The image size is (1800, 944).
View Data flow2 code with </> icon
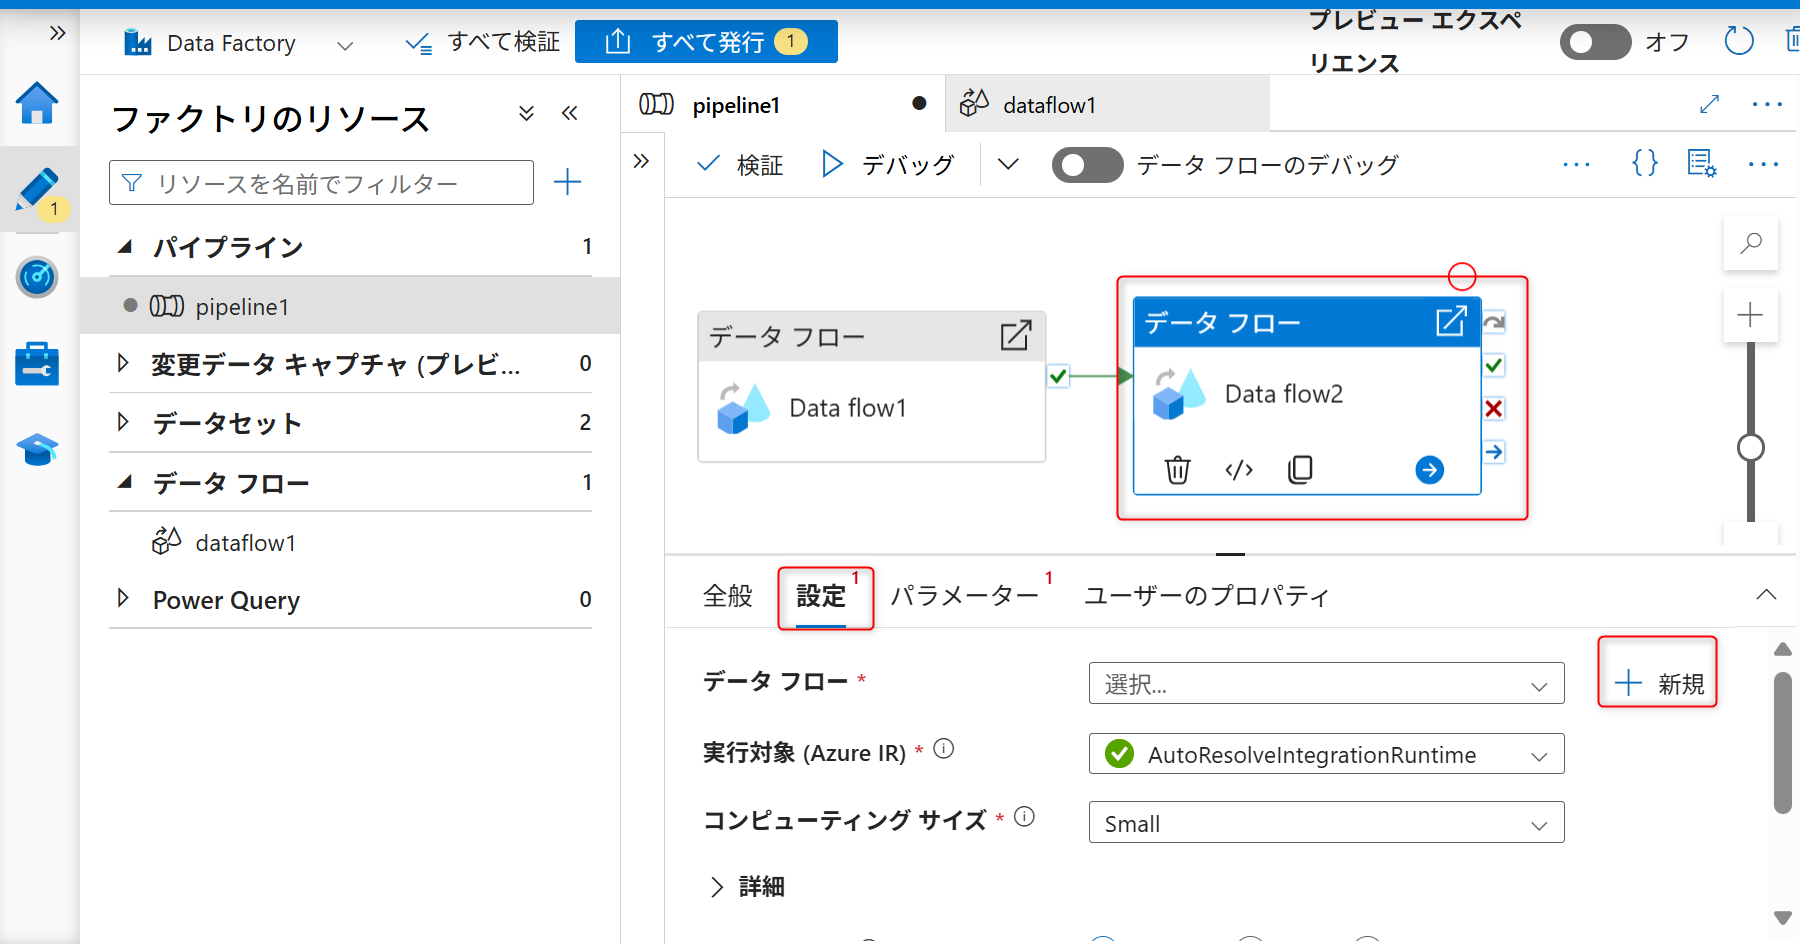pyautogui.click(x=1238, y=469)
